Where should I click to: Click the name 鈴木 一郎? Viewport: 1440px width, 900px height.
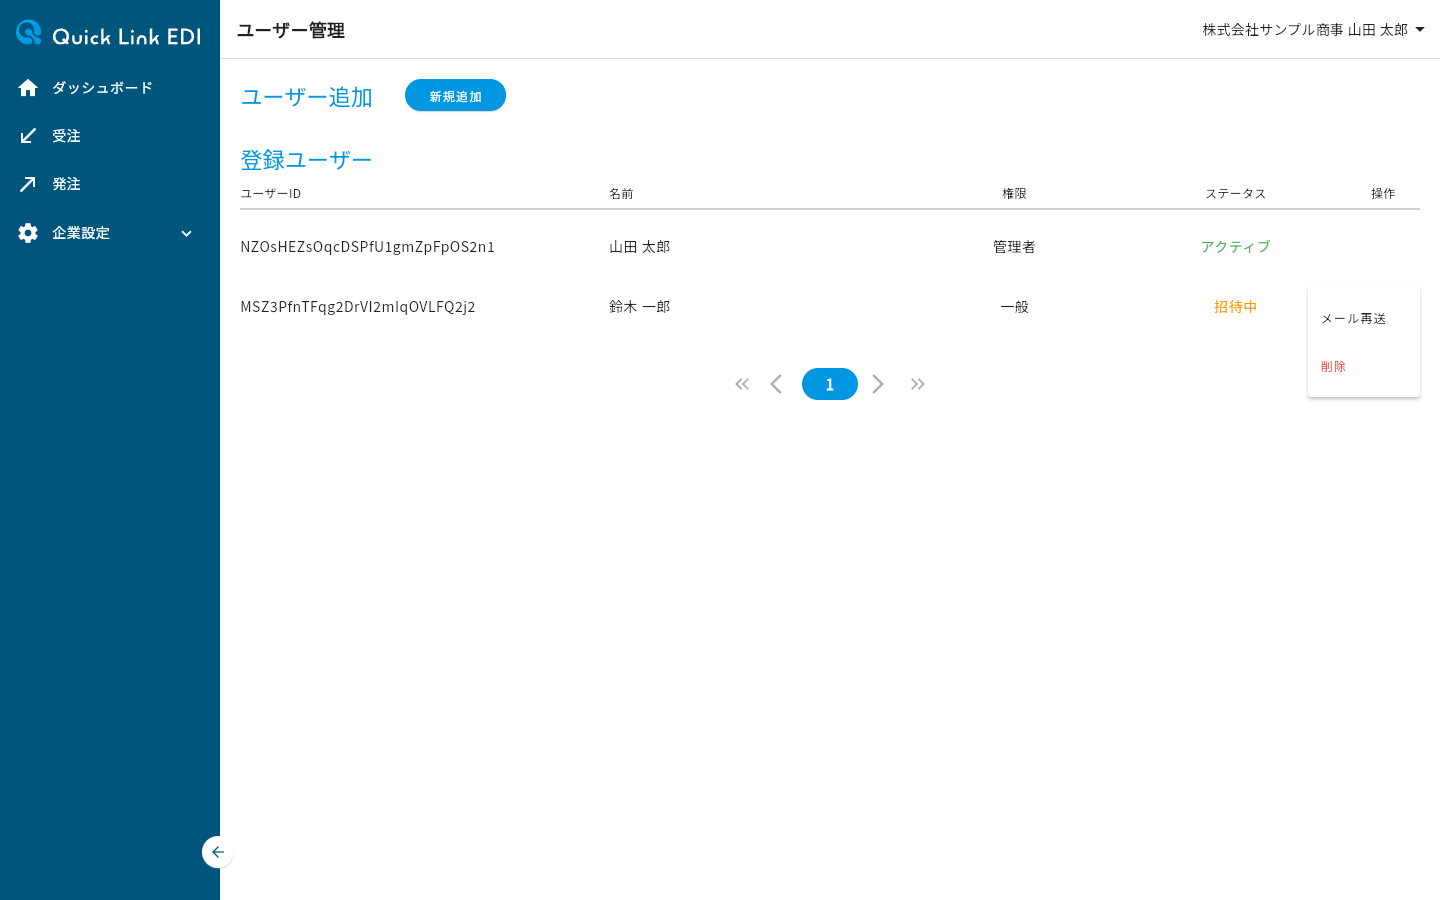click(640, 307)
